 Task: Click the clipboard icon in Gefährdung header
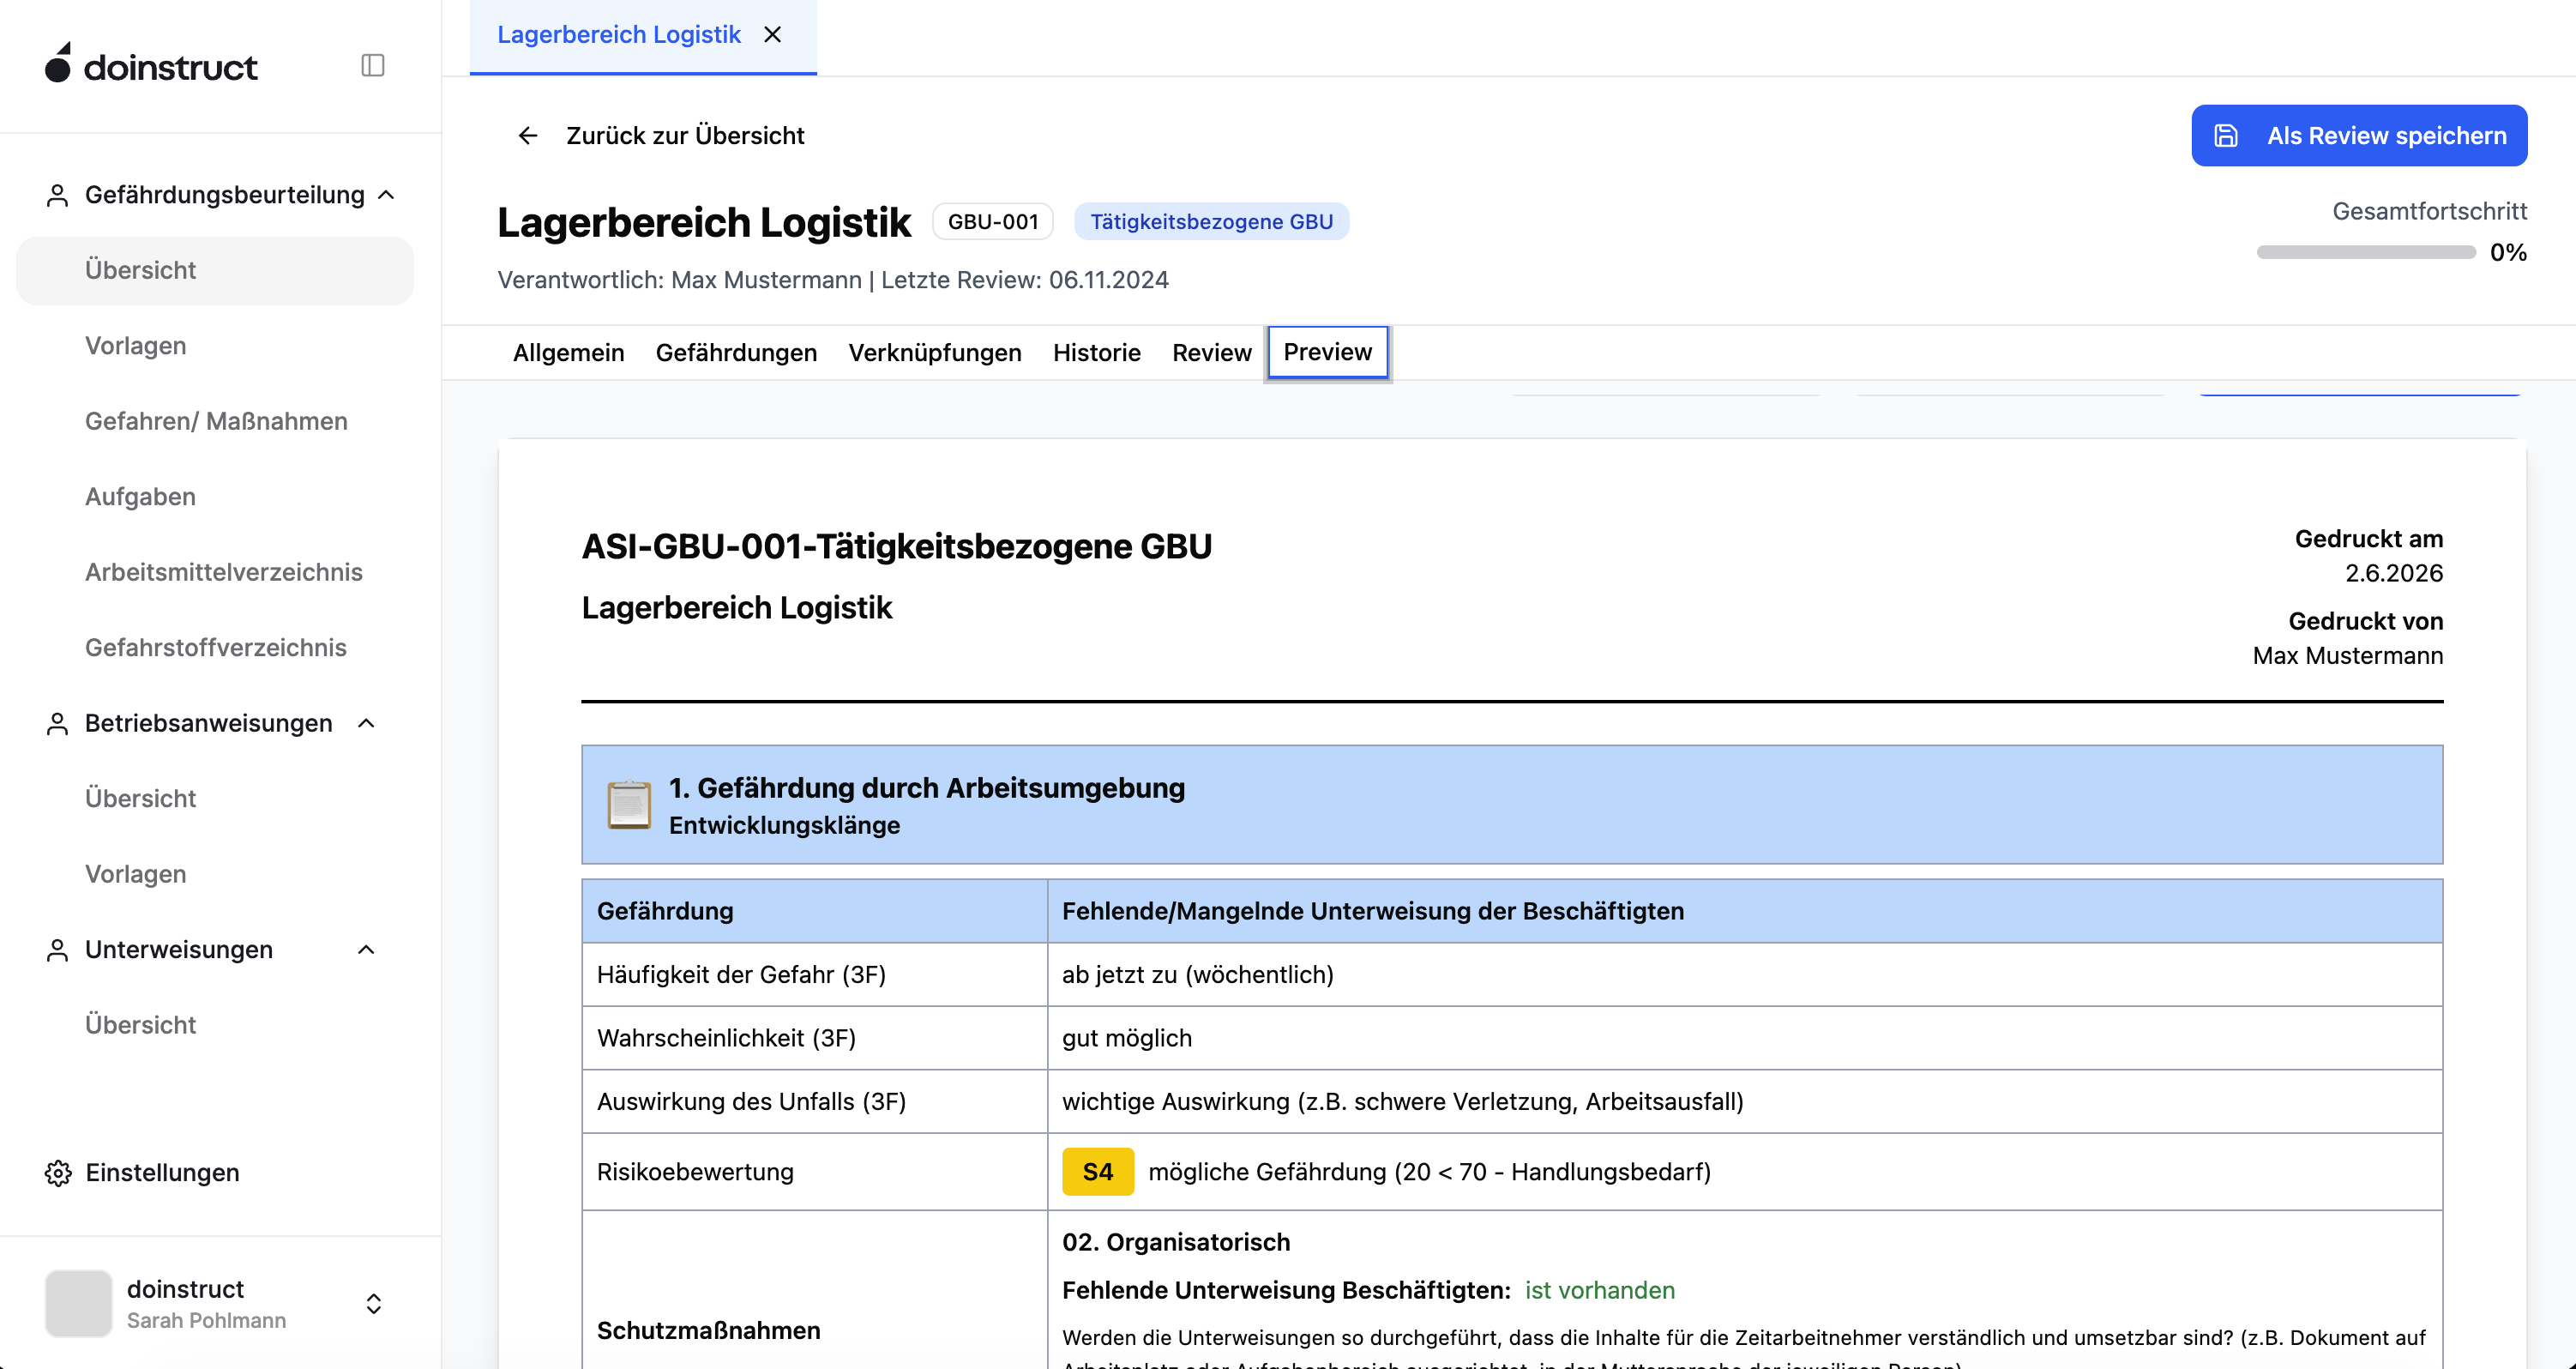[629, 805]
